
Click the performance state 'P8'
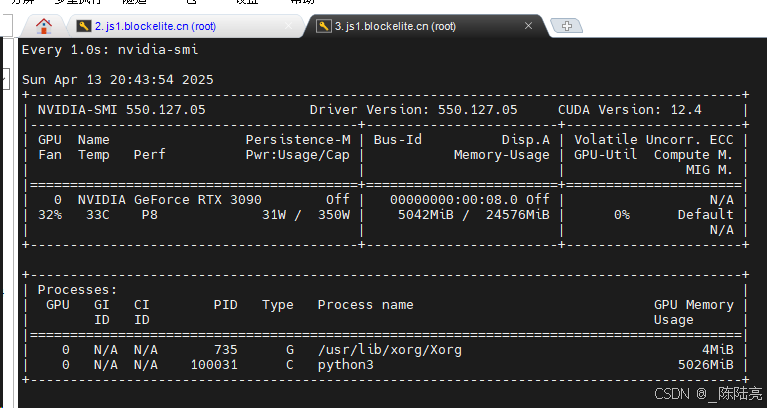[x=150, y=215]
